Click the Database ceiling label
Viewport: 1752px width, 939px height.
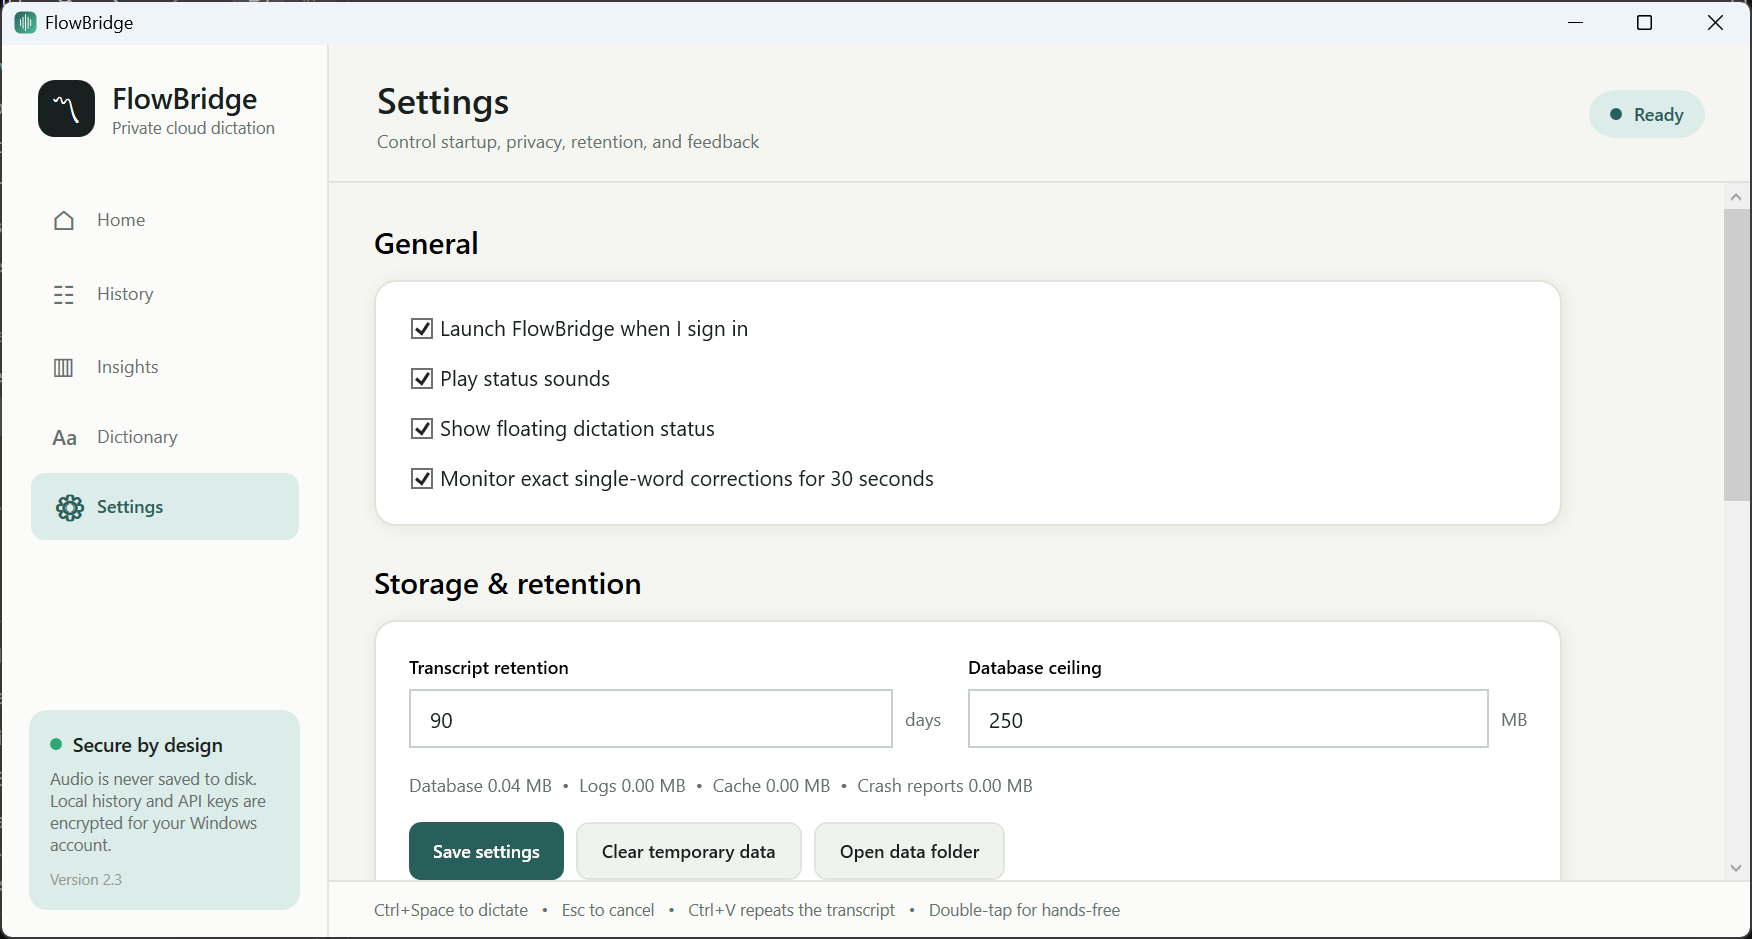click(x=1035, y=668)
